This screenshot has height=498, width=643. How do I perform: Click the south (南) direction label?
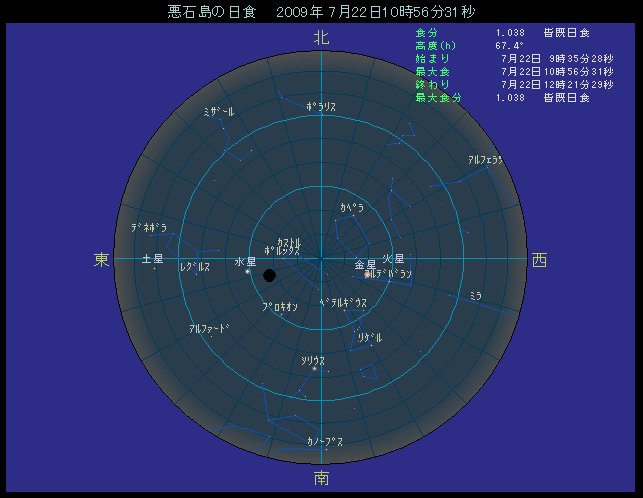[321, 478]
